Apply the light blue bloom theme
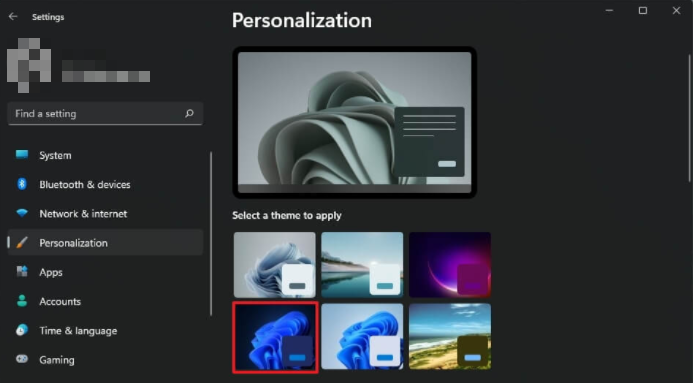Screen dimensions: 693x383 click(274, 265)
